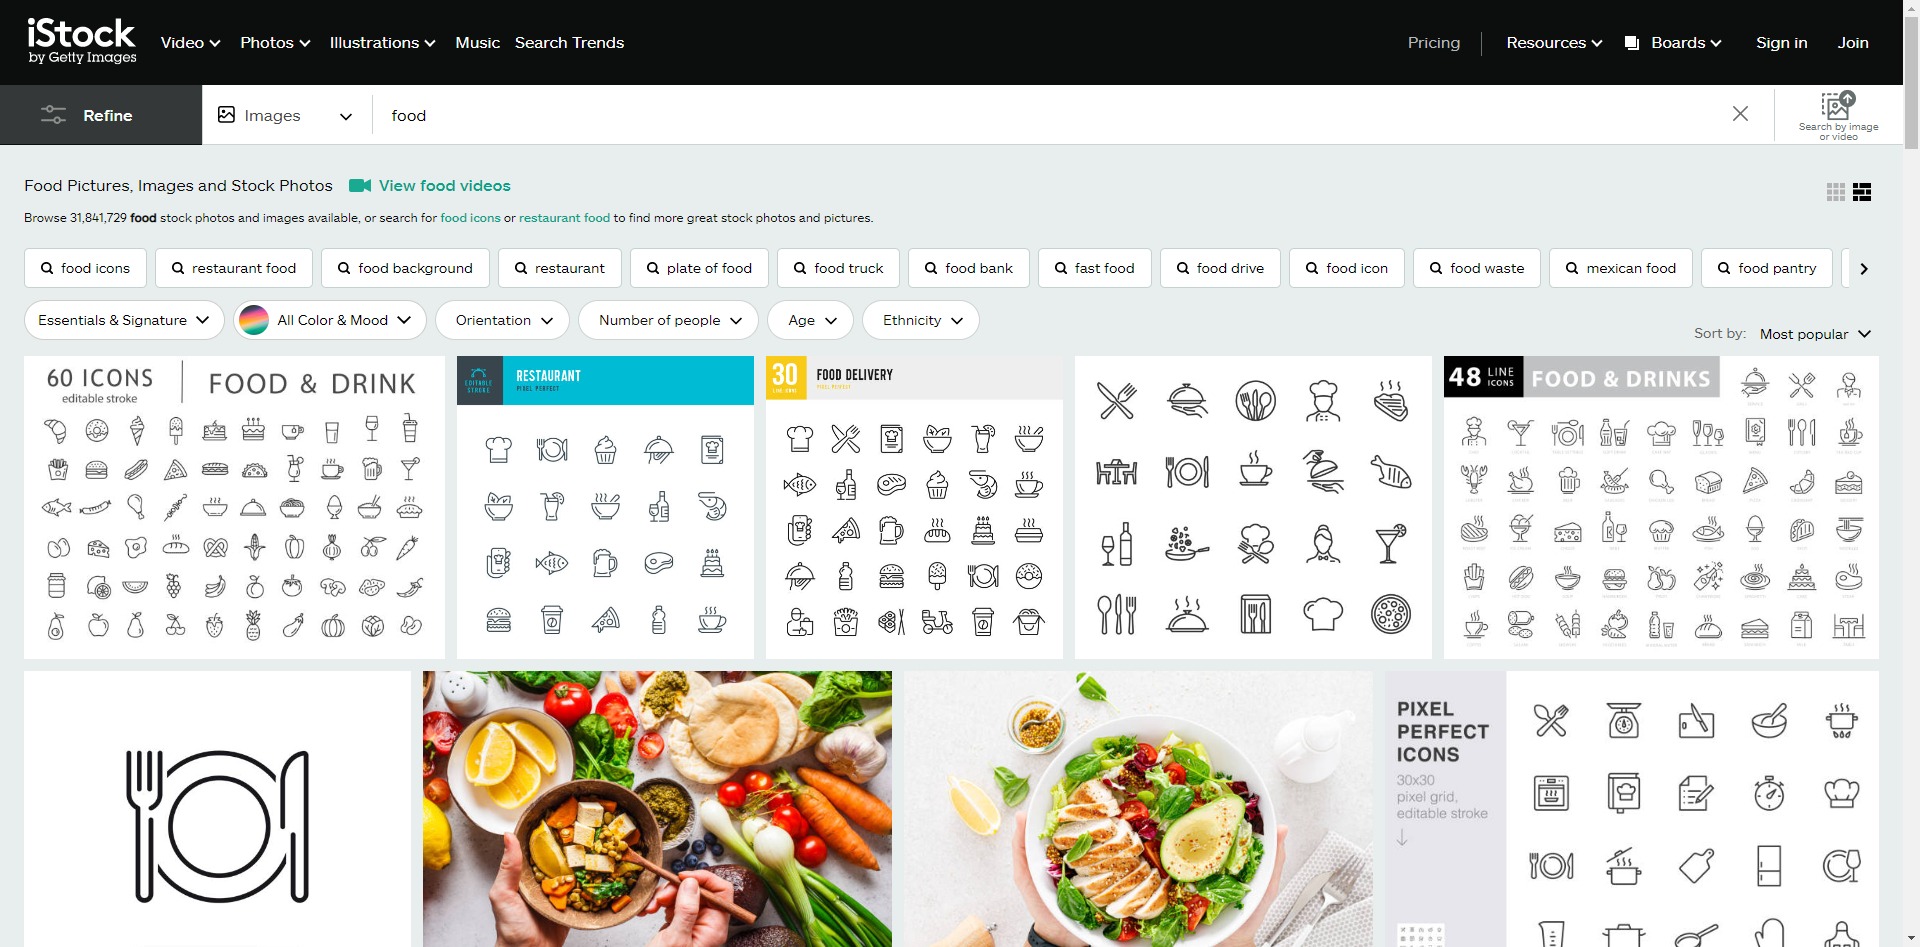The width and height of the screenshot is (1920, 947).
Task: Open the 60 Icons Food & Drink thumbnail
Action: [x=234, y=507]
